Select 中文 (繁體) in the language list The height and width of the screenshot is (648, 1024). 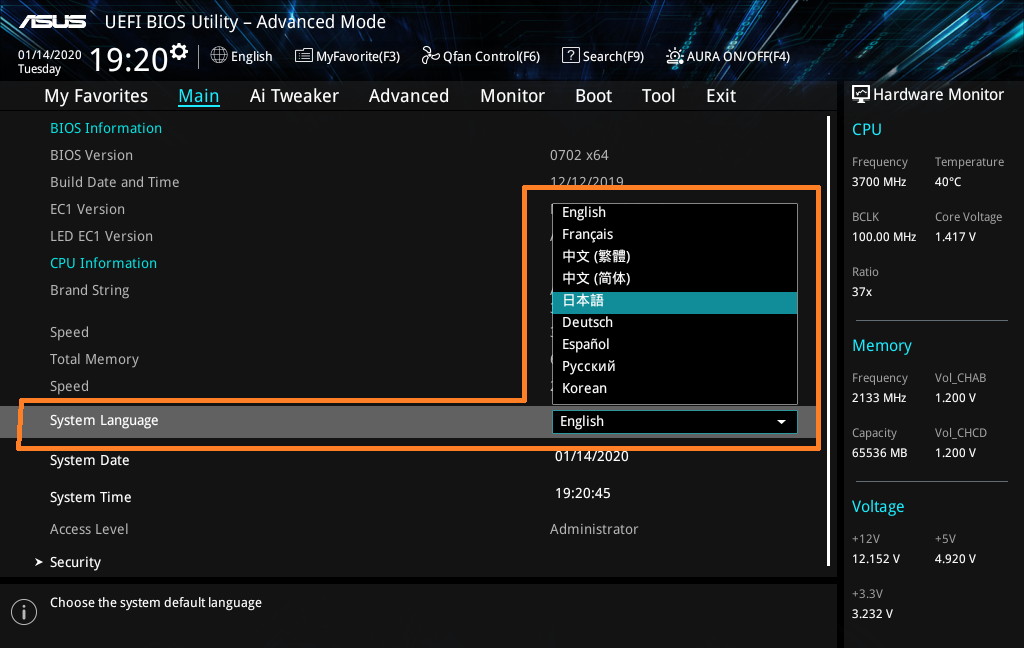675,256
